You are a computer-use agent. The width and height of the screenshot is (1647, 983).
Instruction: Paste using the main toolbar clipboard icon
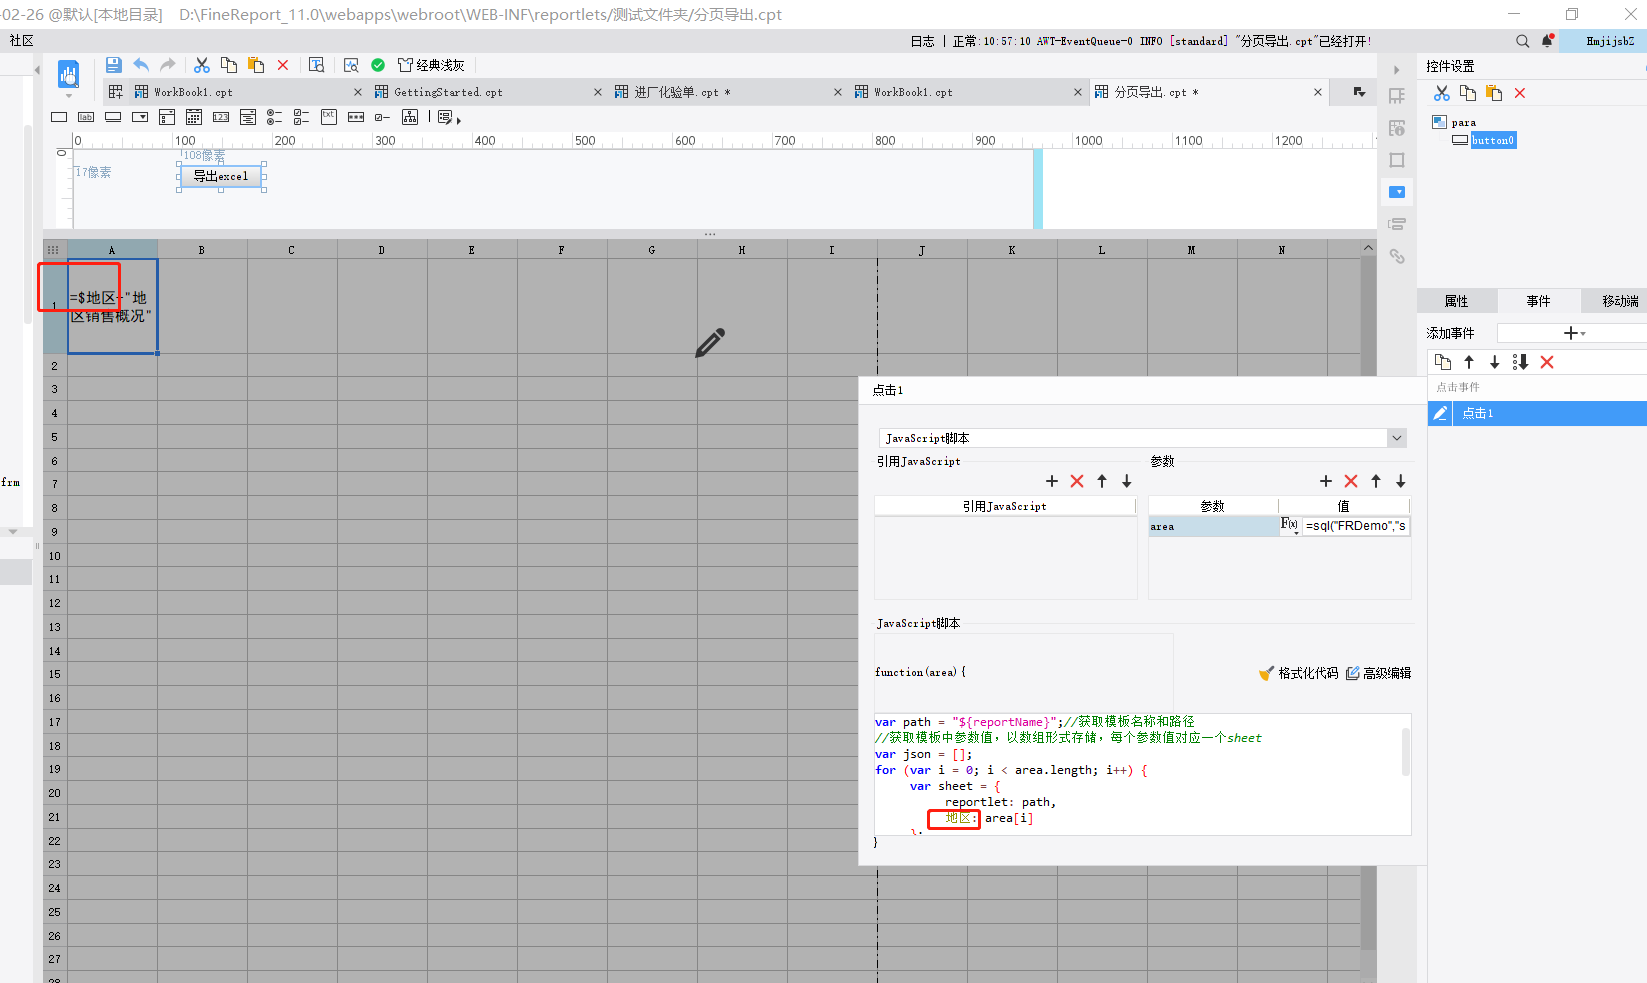[256, 65]
